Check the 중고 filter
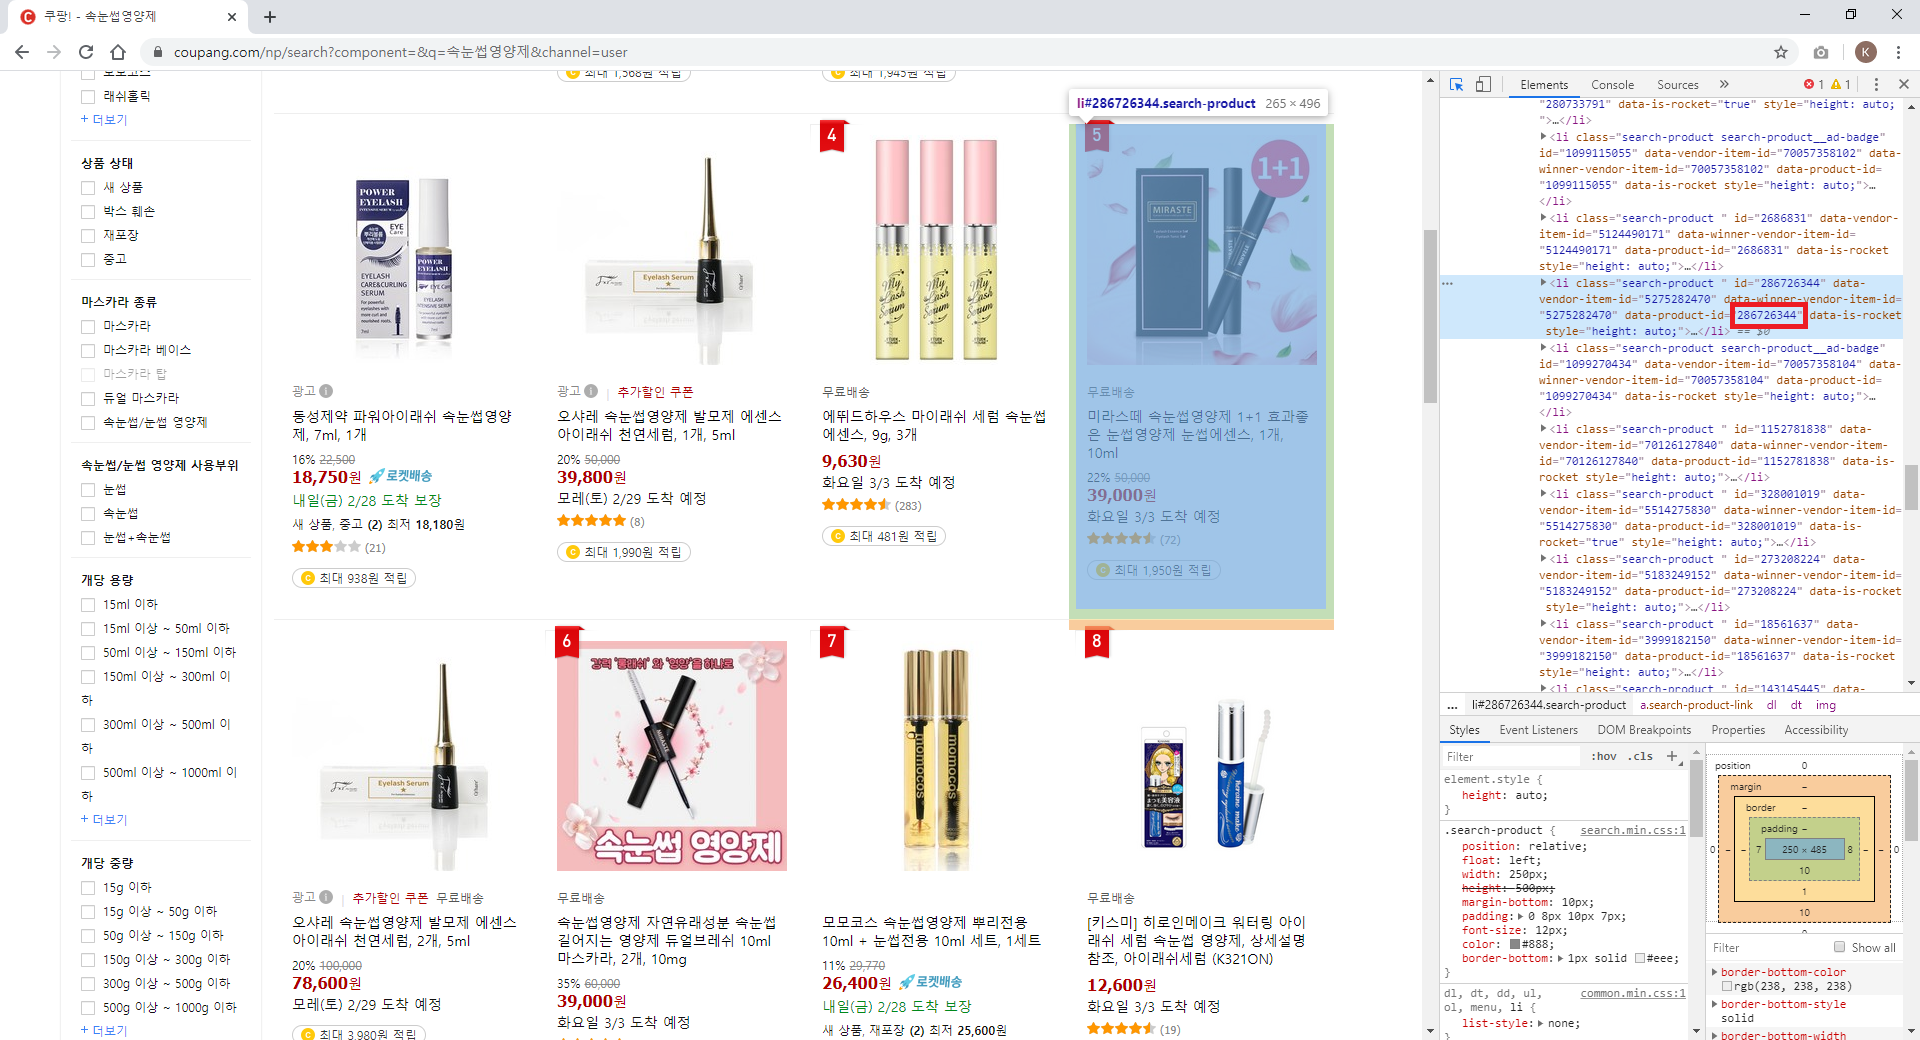This screenshot has height=1040, width=1920. coord(88,260)
